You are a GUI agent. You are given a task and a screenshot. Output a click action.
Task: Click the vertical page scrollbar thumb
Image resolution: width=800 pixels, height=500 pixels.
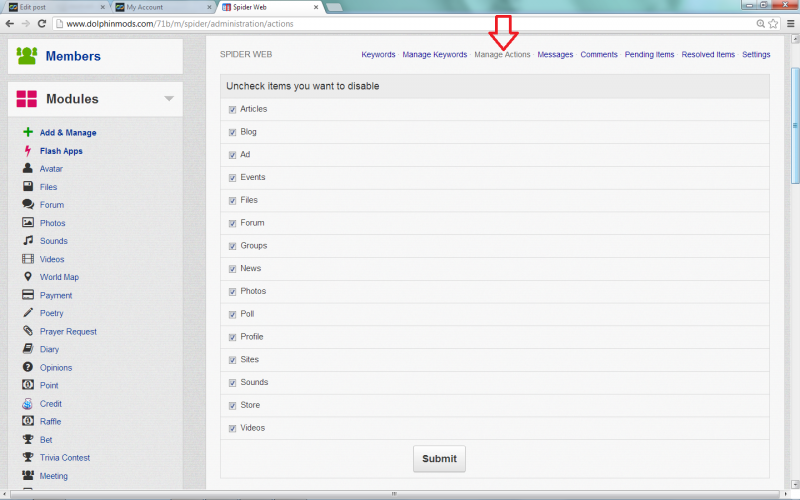[x=795, y=126]
